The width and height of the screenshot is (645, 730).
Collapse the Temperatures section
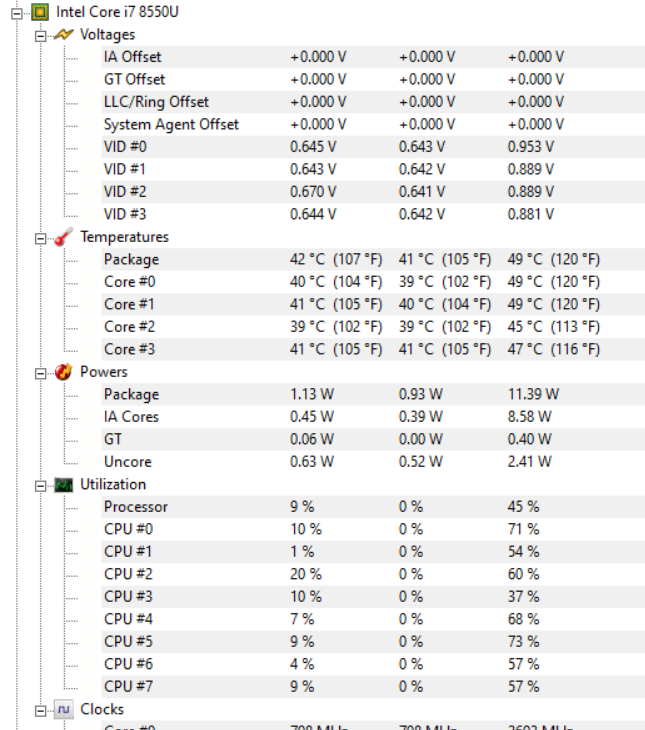tap(41, 238)
